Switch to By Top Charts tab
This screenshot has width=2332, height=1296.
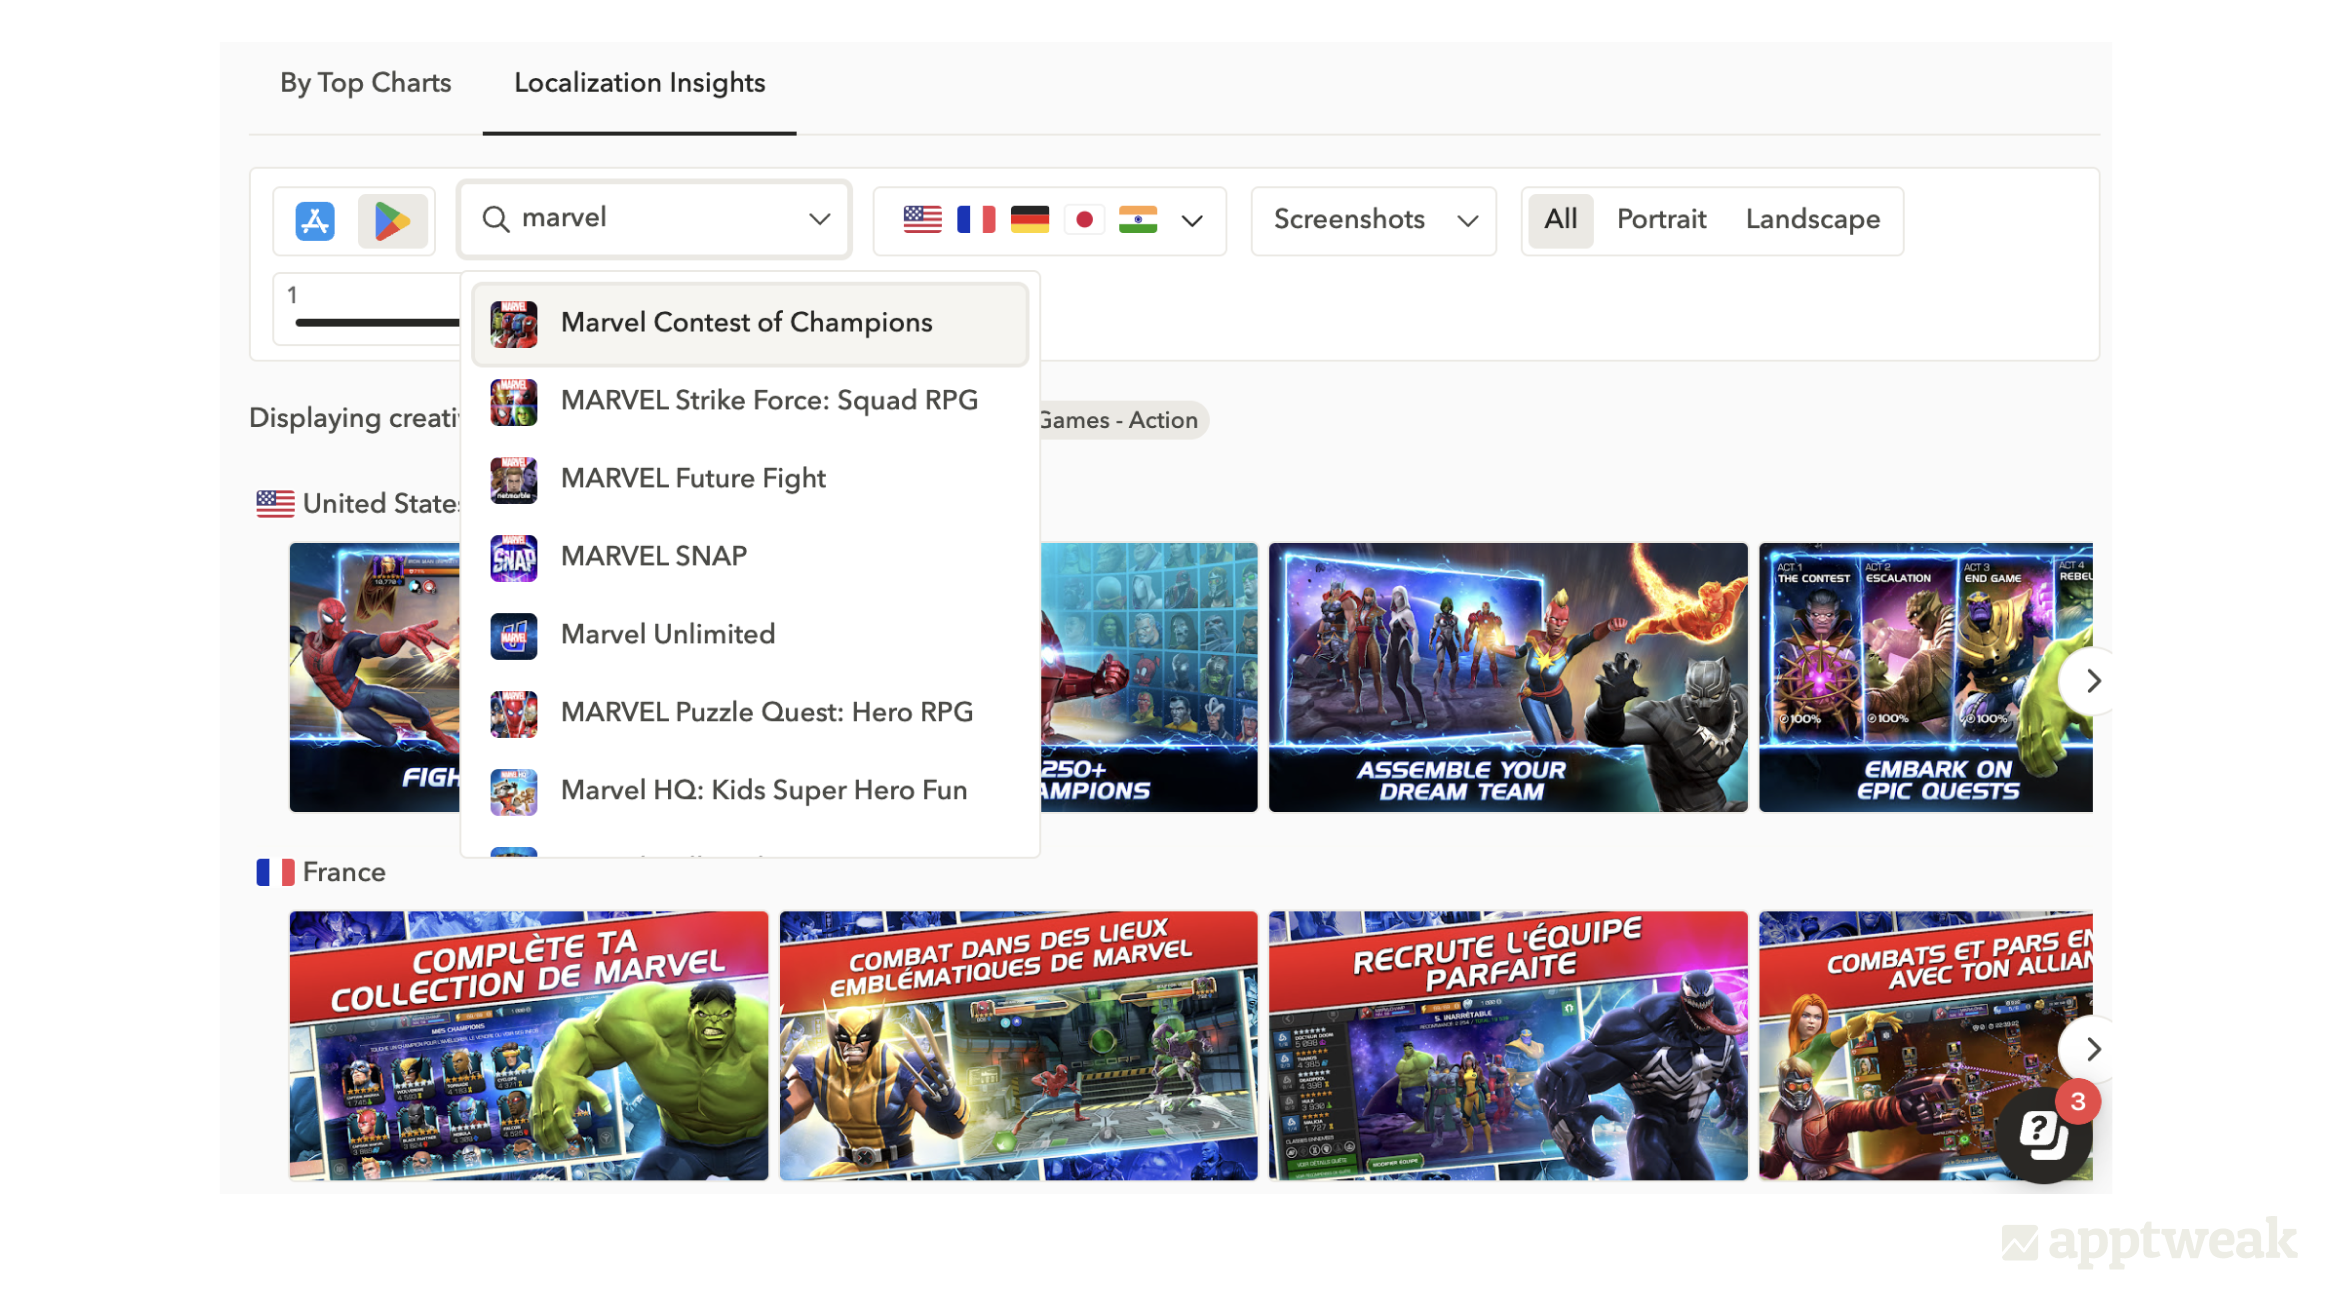coord(365,83)
